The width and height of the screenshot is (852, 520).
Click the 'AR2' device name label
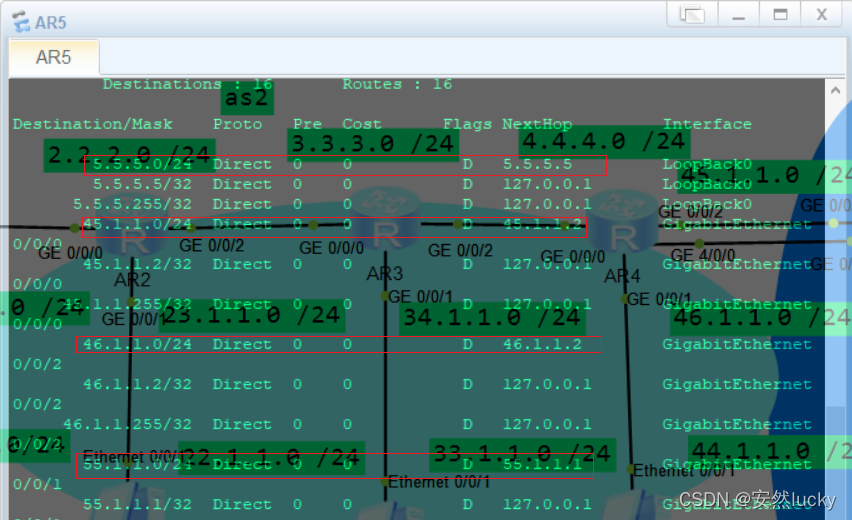pos(132,280)
